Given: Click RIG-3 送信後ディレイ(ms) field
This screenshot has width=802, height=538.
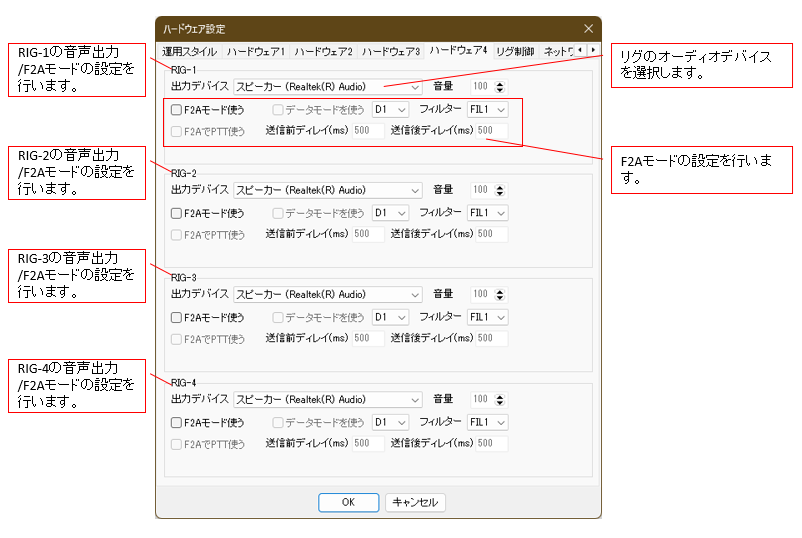Looking at the screenshot, I should (x=492, y=339).
